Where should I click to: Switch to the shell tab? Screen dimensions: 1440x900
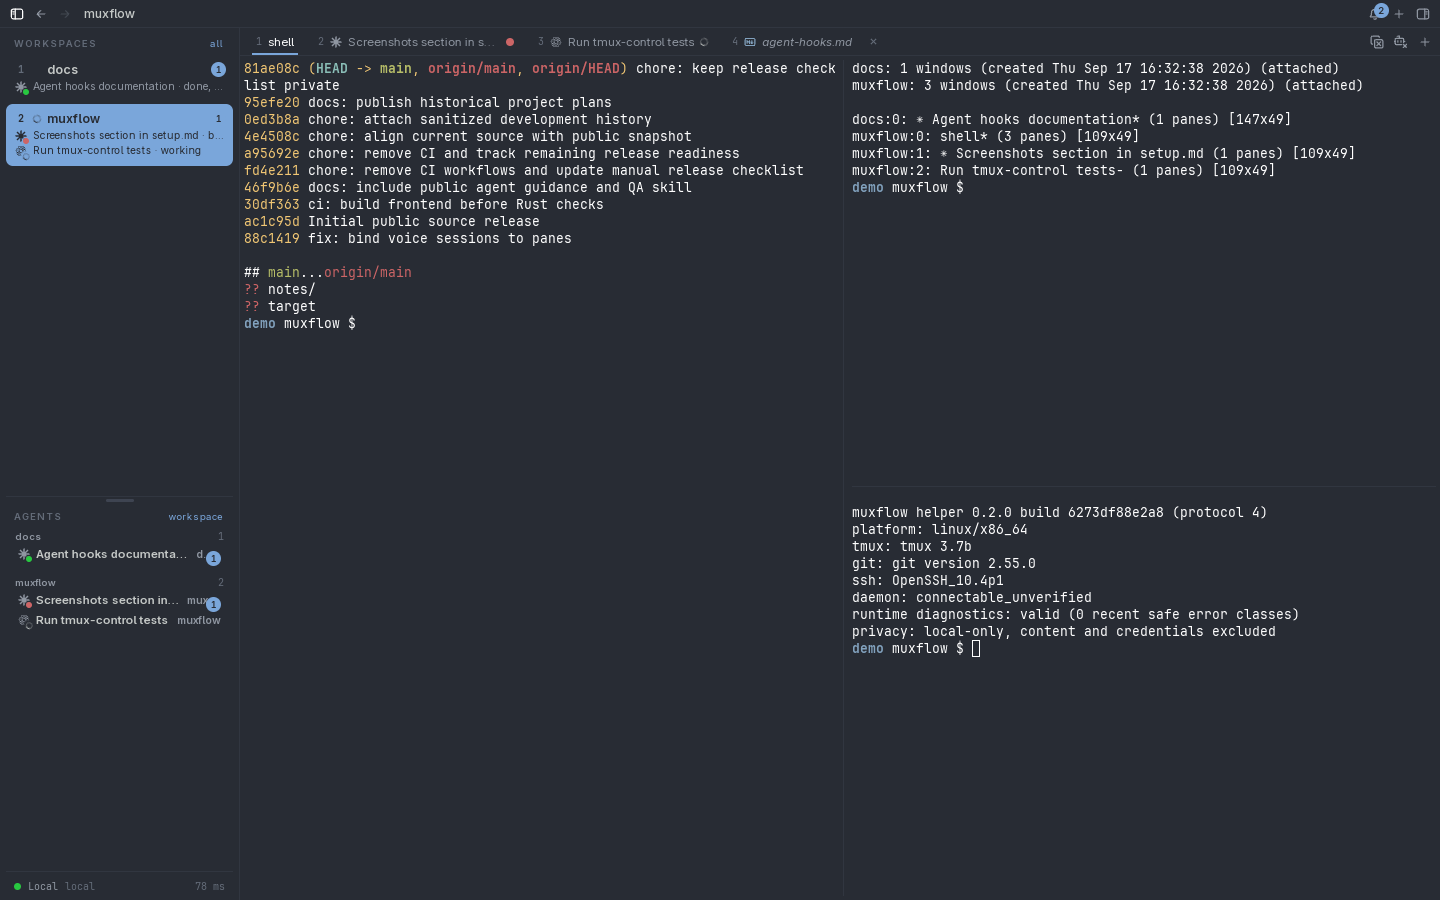(x=275, y=42)
